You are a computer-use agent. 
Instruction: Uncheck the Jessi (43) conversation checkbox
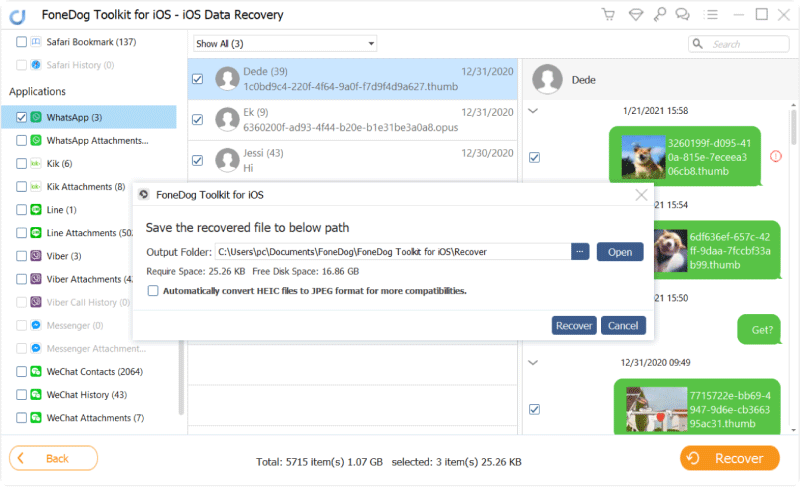click(x=197, y=161)
